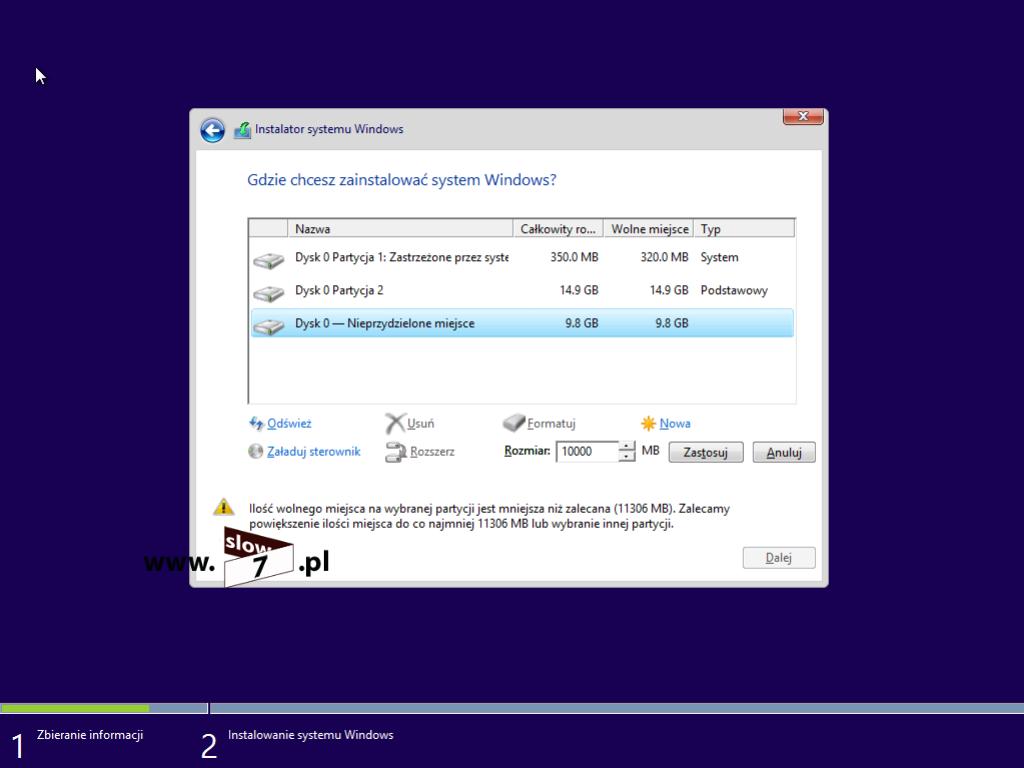Viewport: 1024px width, 768px height.
Task: Proceed with the Dalej button
Action: point(778,558)
